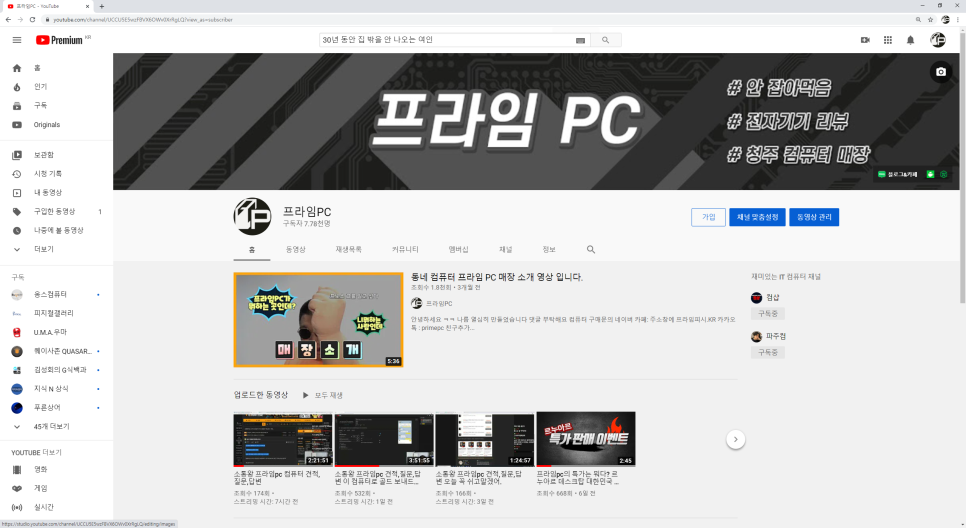The image size is (966, 528).
Task: Click the 가입 join button
Action: point(708,217)
